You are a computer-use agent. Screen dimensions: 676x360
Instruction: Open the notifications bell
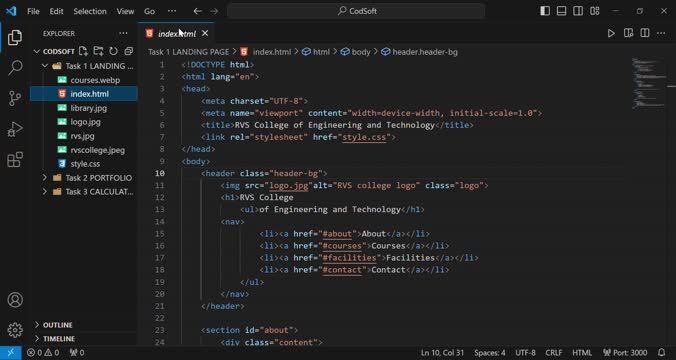coord(661,353)
